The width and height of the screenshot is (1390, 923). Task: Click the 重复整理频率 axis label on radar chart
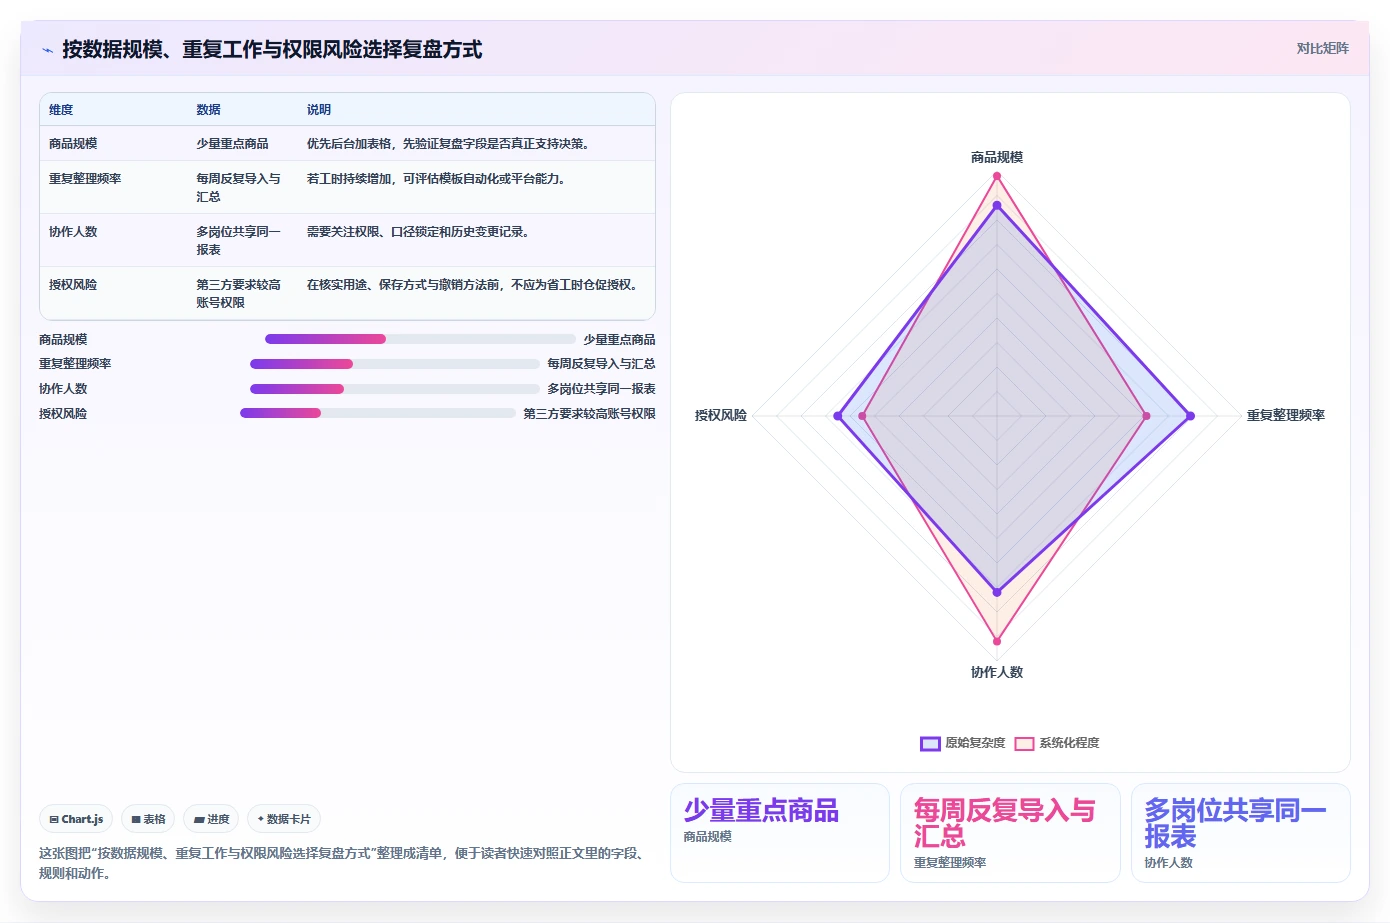[1285, 416]
